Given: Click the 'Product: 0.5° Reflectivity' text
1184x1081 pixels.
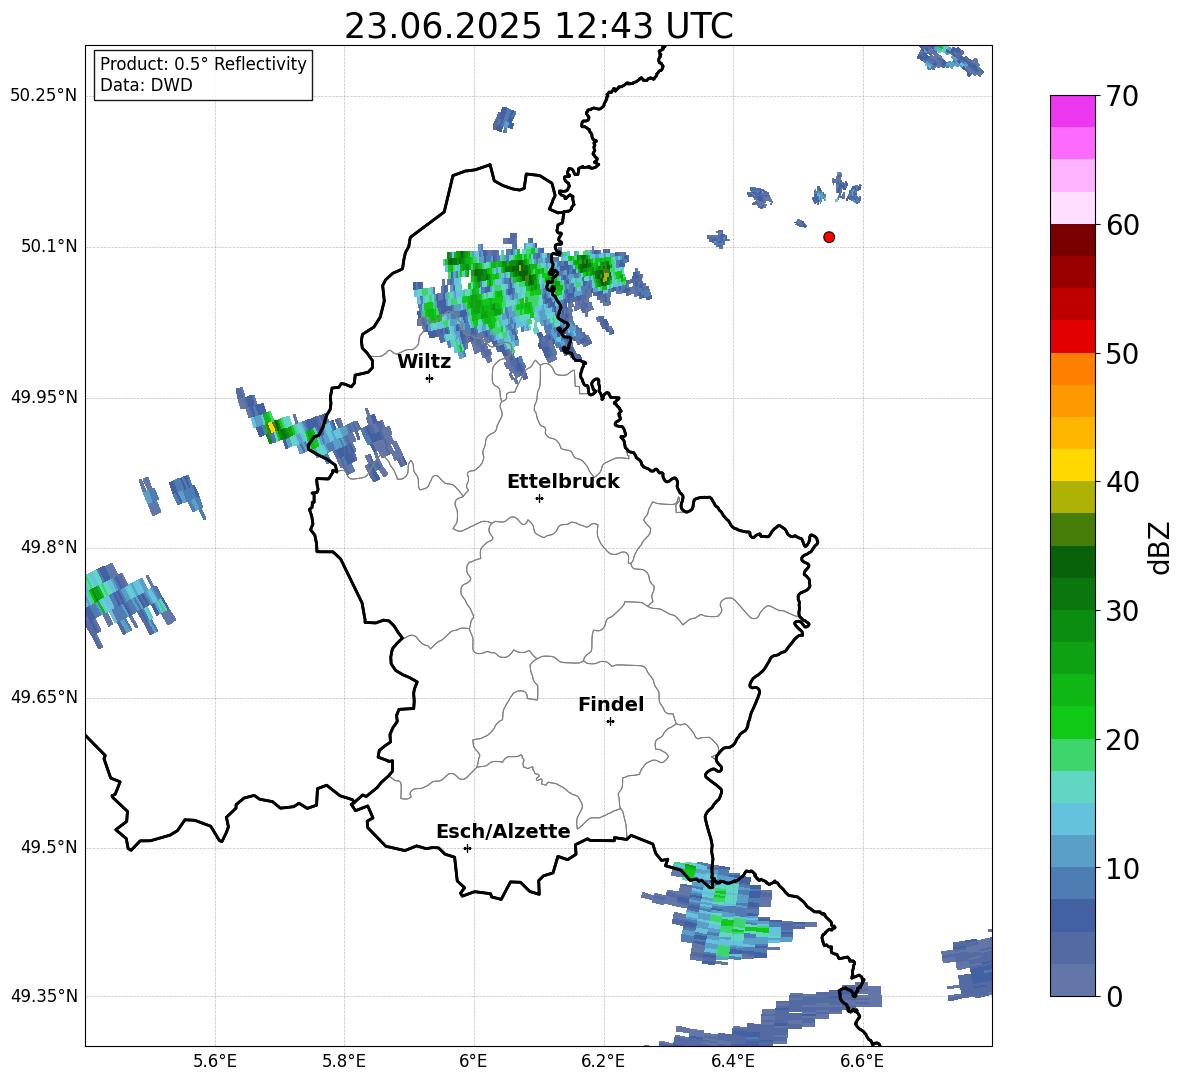Looking at the screenshot, I should point(203,63).
